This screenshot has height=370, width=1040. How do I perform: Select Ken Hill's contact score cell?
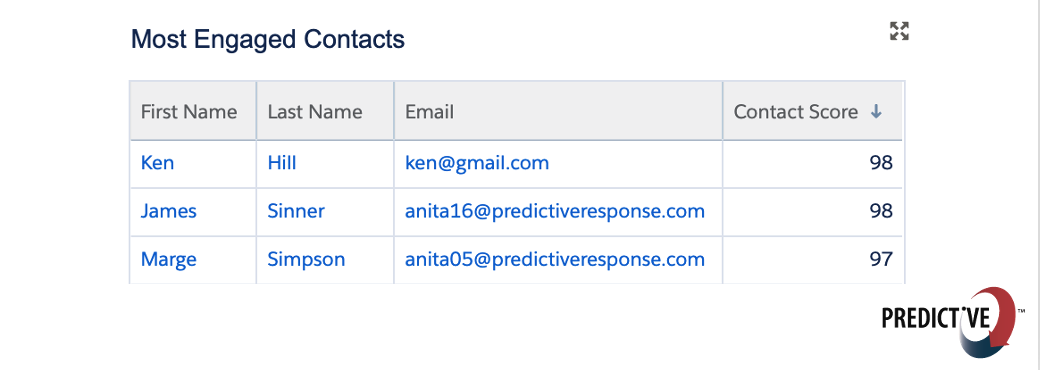coord(812,164)
